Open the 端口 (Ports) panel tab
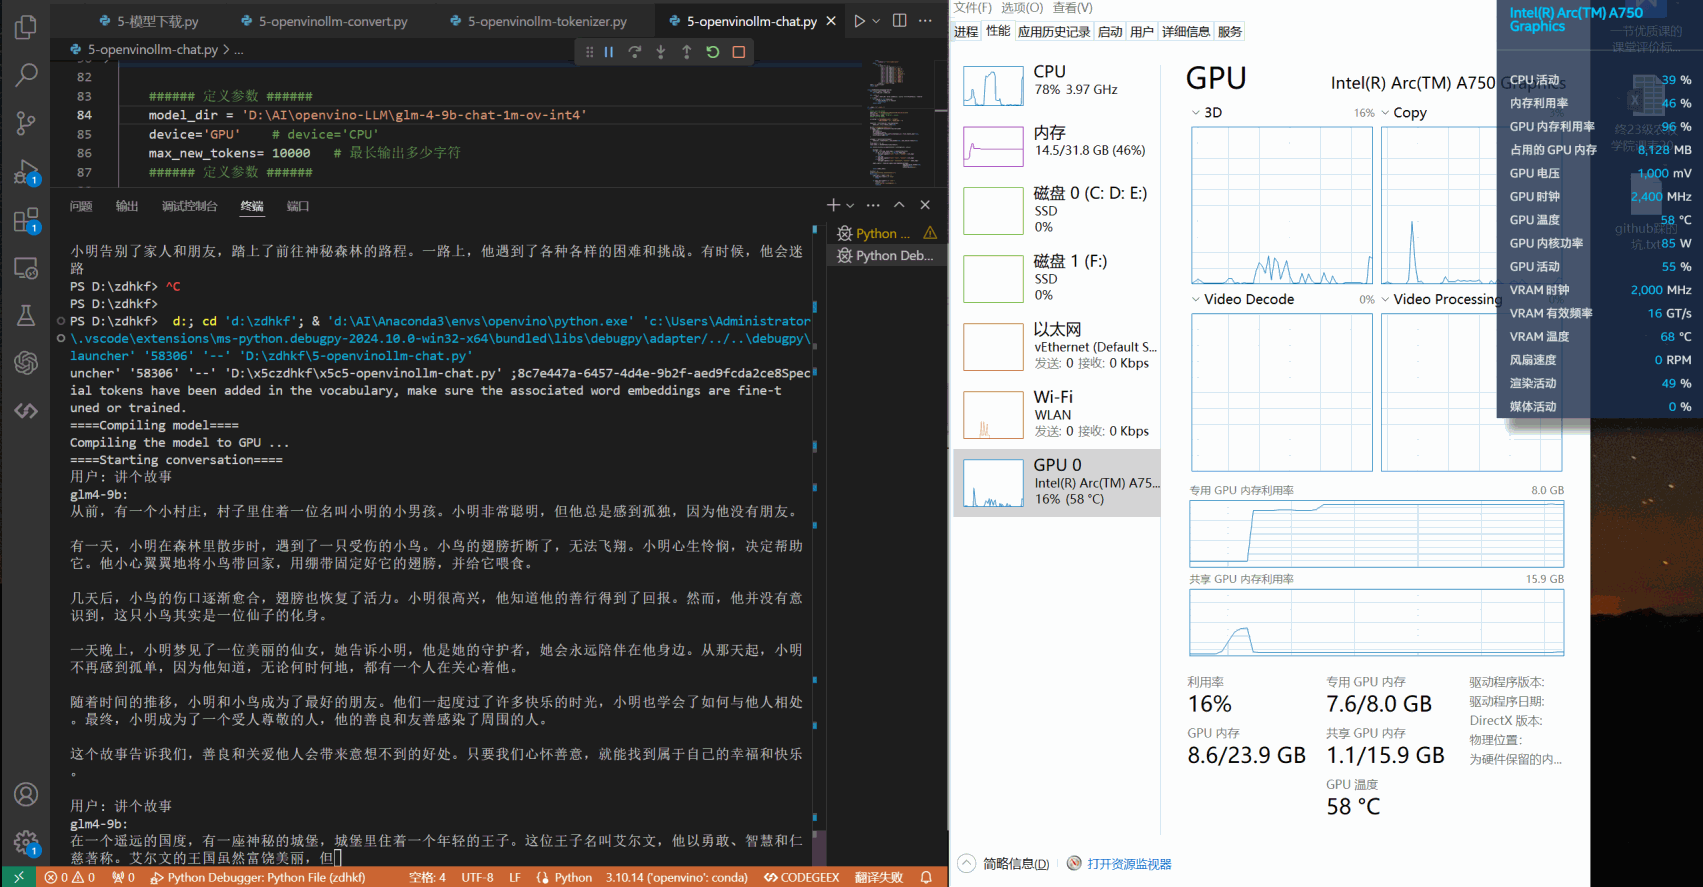This screenshot has width=1703, height=887. coord(298,206)
